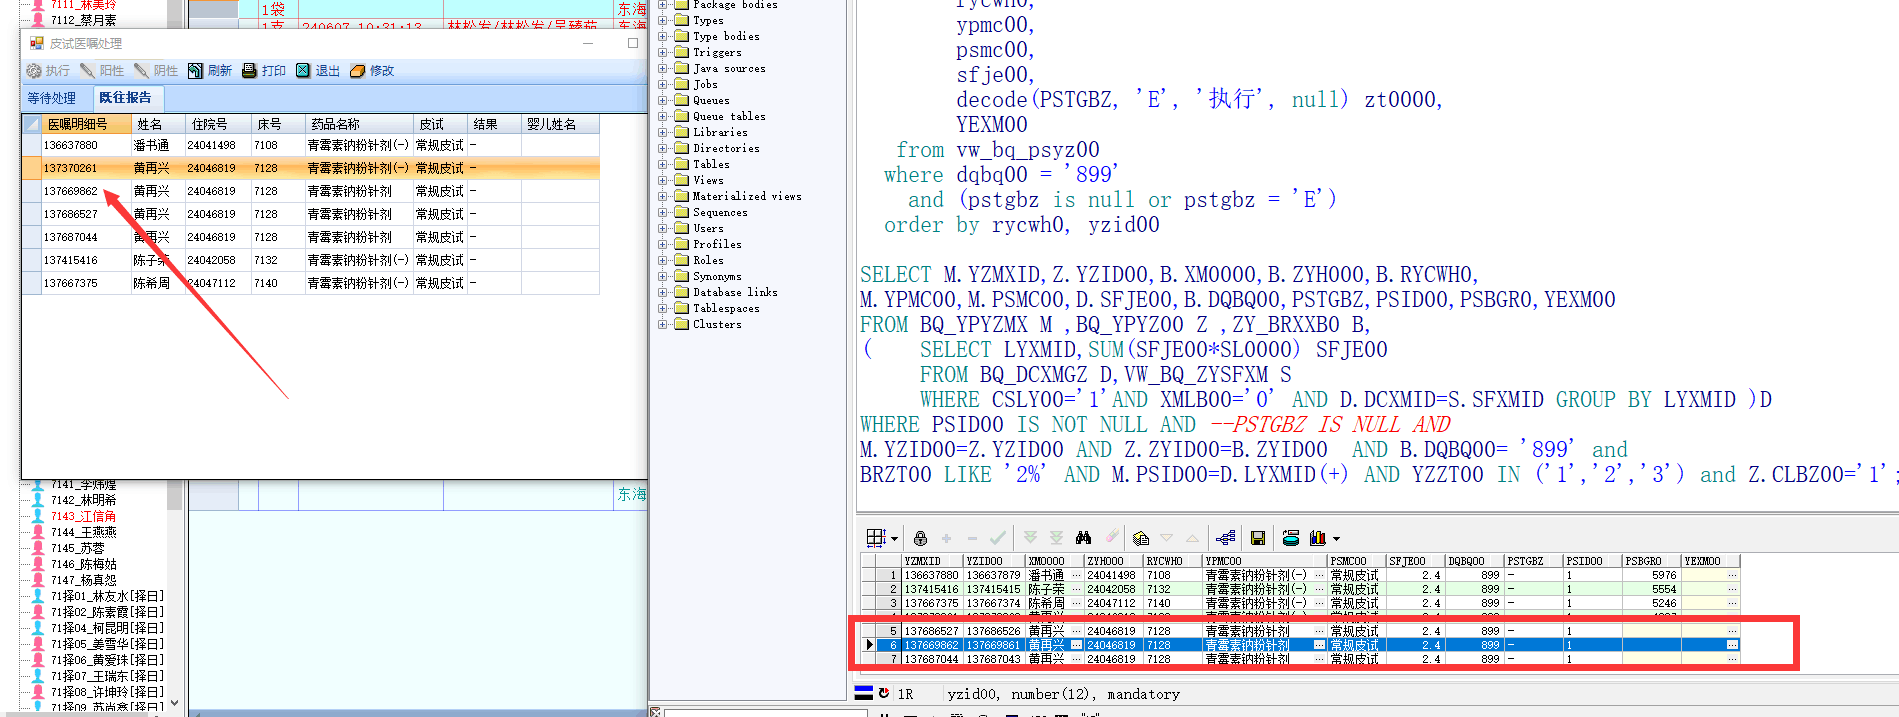Viewport: 1899px width, 717px height.
Task: Expand the Sequences tree node
Action: 662,212
